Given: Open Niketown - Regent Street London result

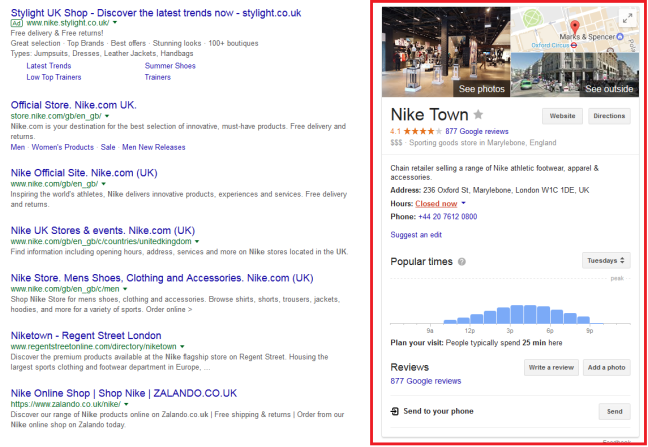Looking at the screenshot, I should click(86, 335).
